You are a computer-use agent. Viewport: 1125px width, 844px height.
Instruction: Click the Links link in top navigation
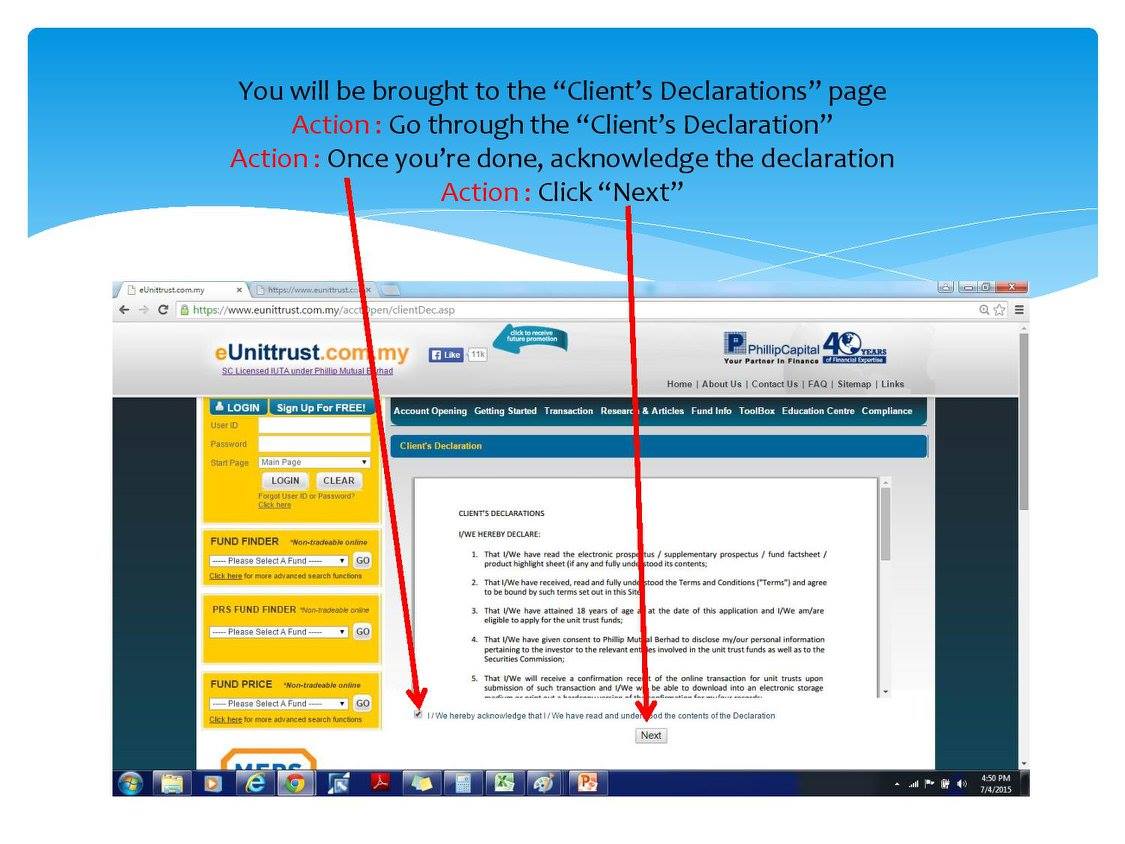click(x=893, y=384)
